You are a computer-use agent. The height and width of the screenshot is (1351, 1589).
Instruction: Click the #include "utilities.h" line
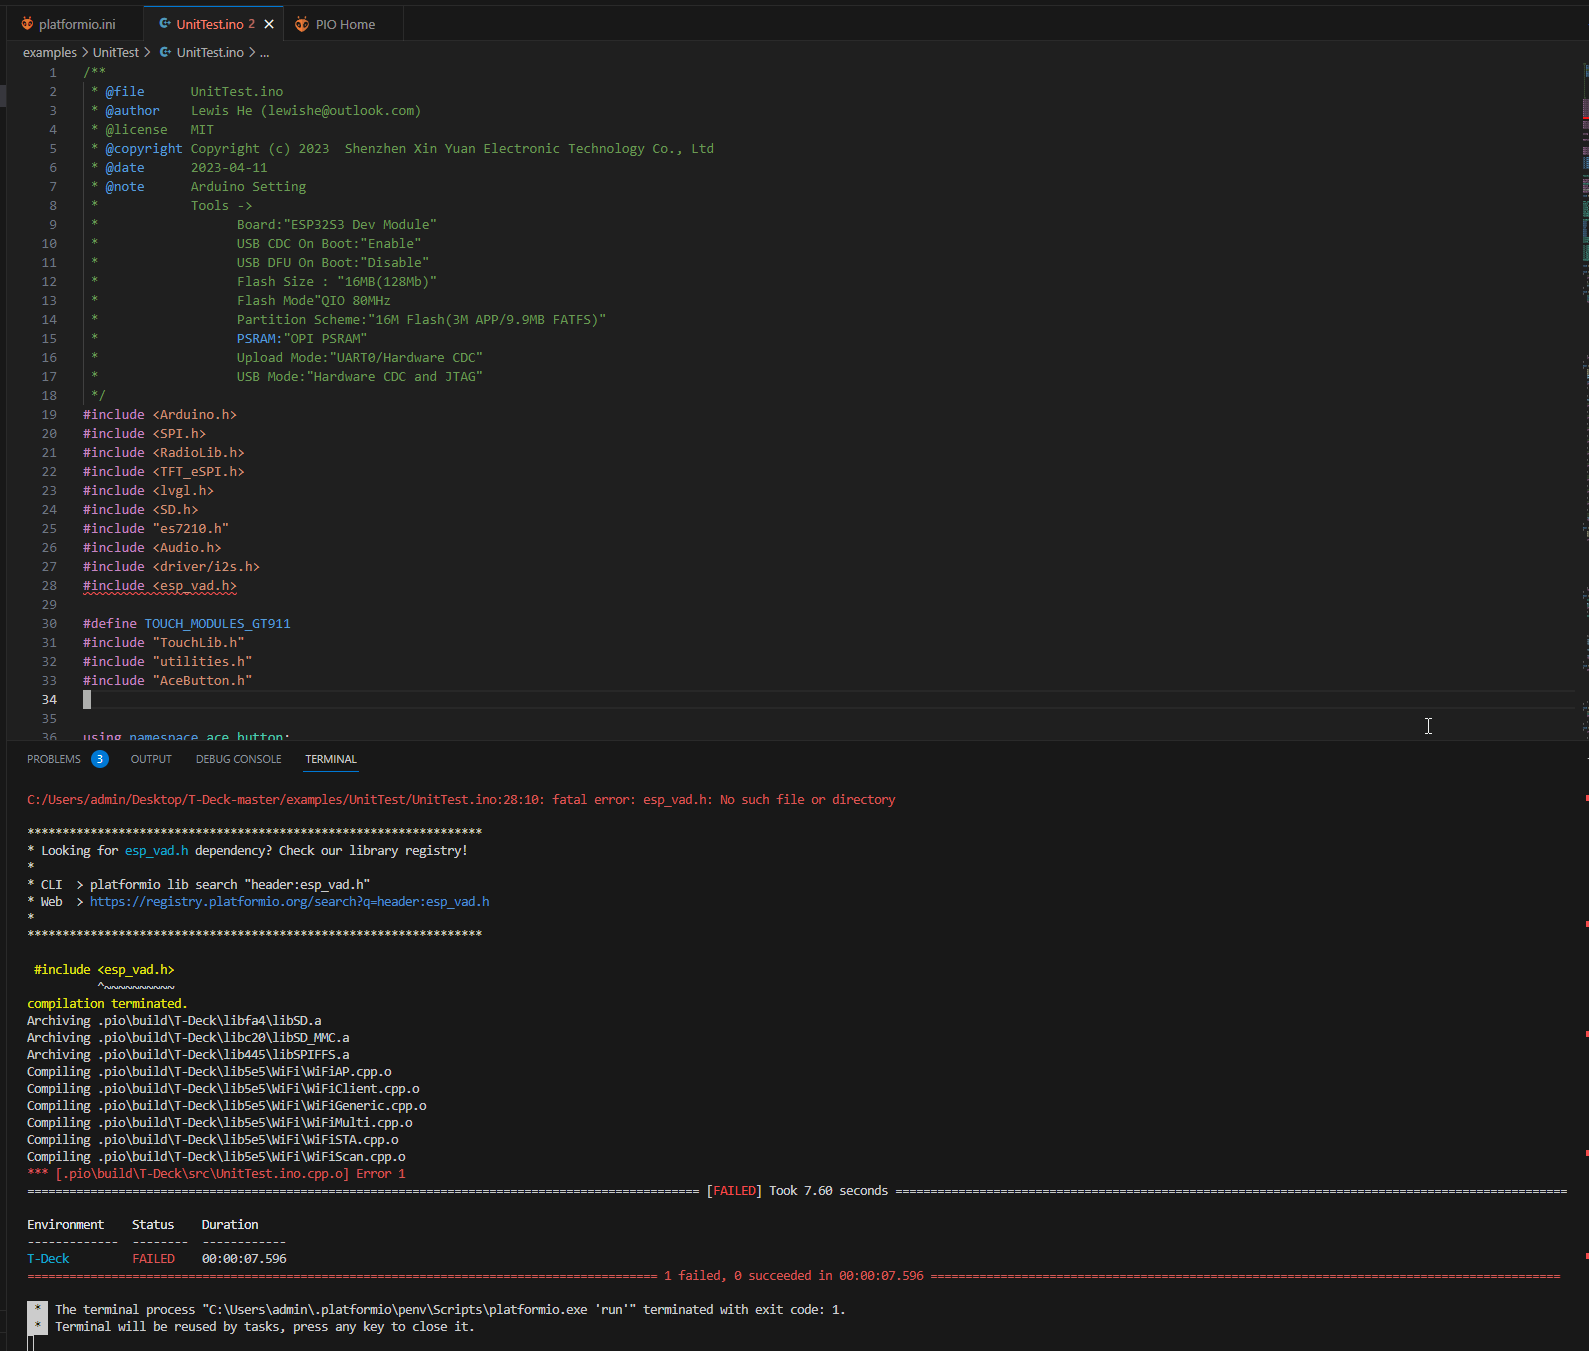167,662
